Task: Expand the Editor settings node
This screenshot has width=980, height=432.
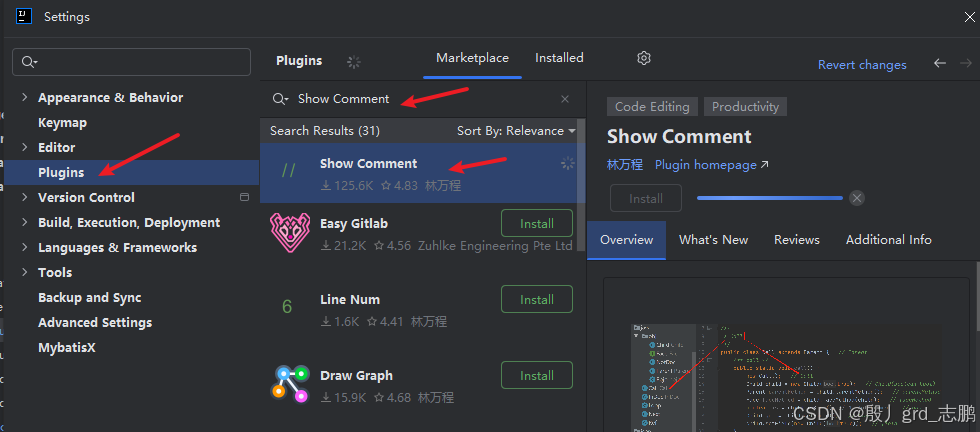Action: 25,148
